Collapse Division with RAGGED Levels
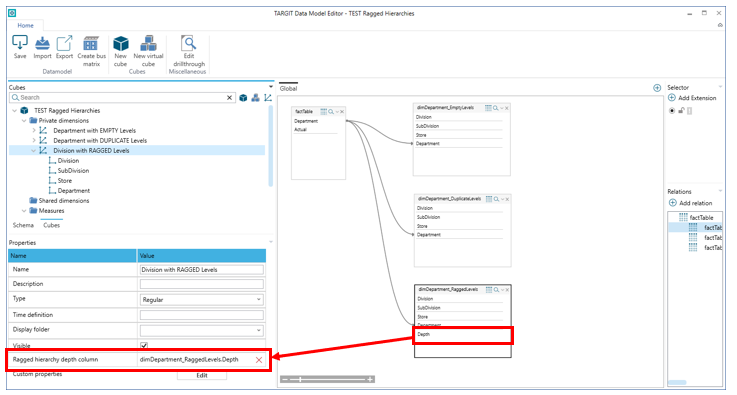This screenshot has height=395, width=737. pyautogui.click(x=33, y=150)
